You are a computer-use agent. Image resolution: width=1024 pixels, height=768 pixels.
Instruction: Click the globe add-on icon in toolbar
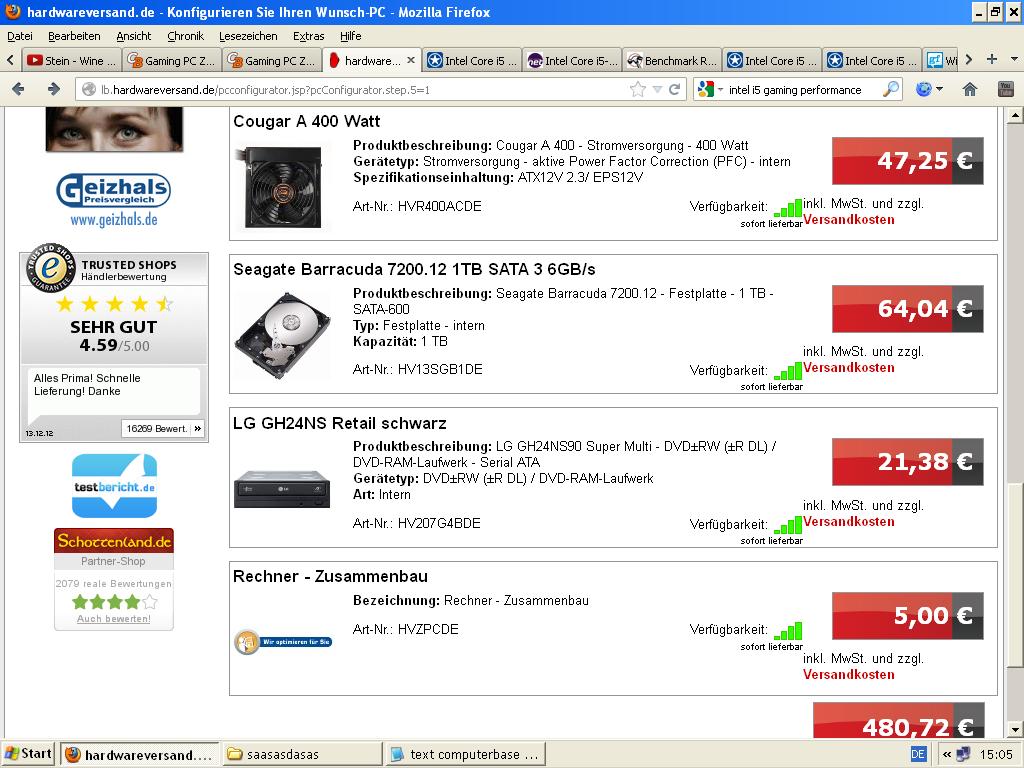pos(923,89)
